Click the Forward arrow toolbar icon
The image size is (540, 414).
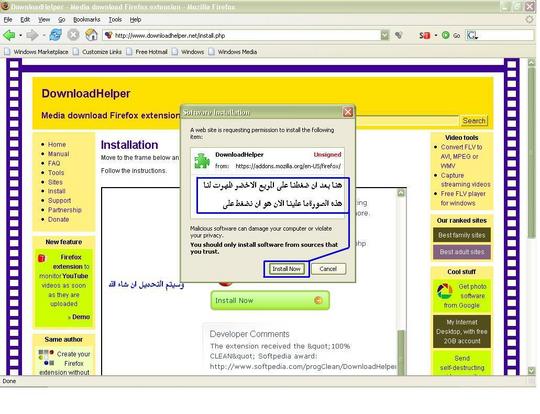click(32, 35)
